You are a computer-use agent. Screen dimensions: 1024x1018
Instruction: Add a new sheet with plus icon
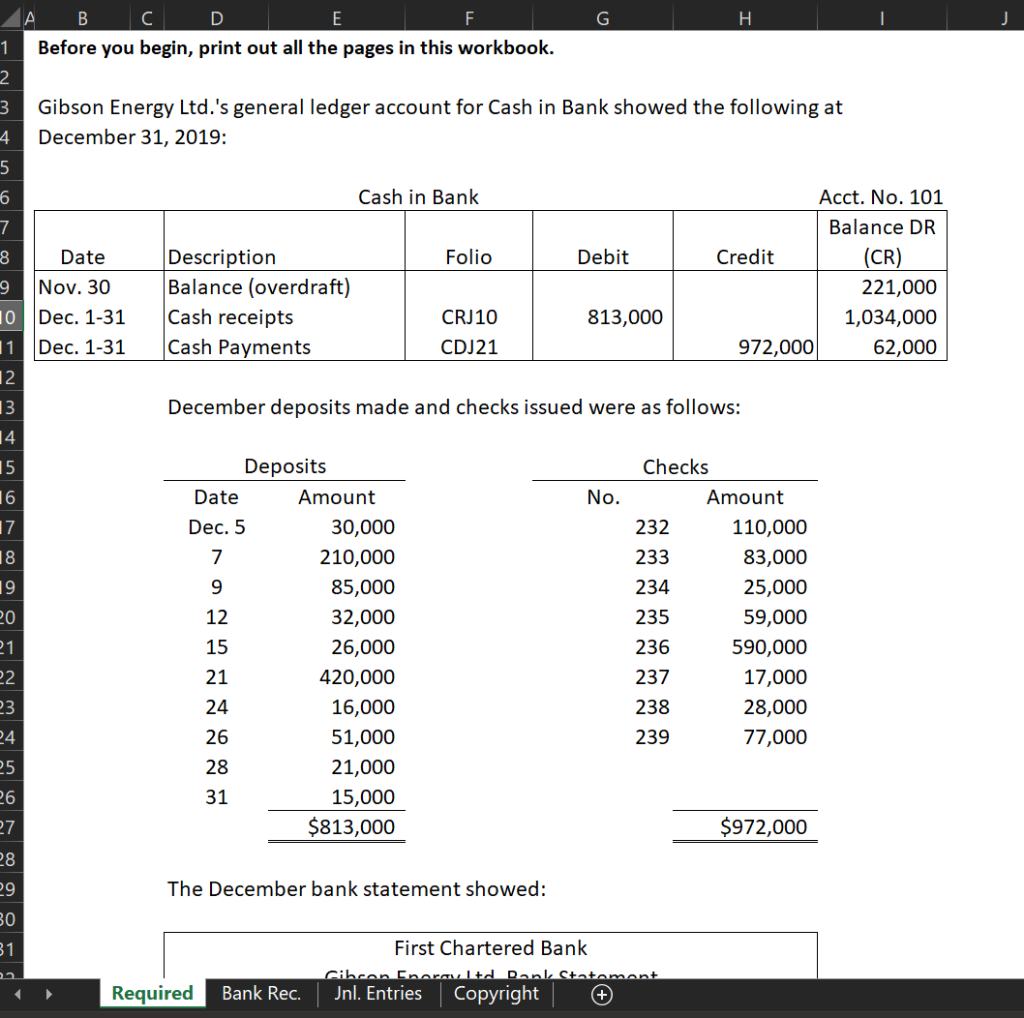[601, 994]
